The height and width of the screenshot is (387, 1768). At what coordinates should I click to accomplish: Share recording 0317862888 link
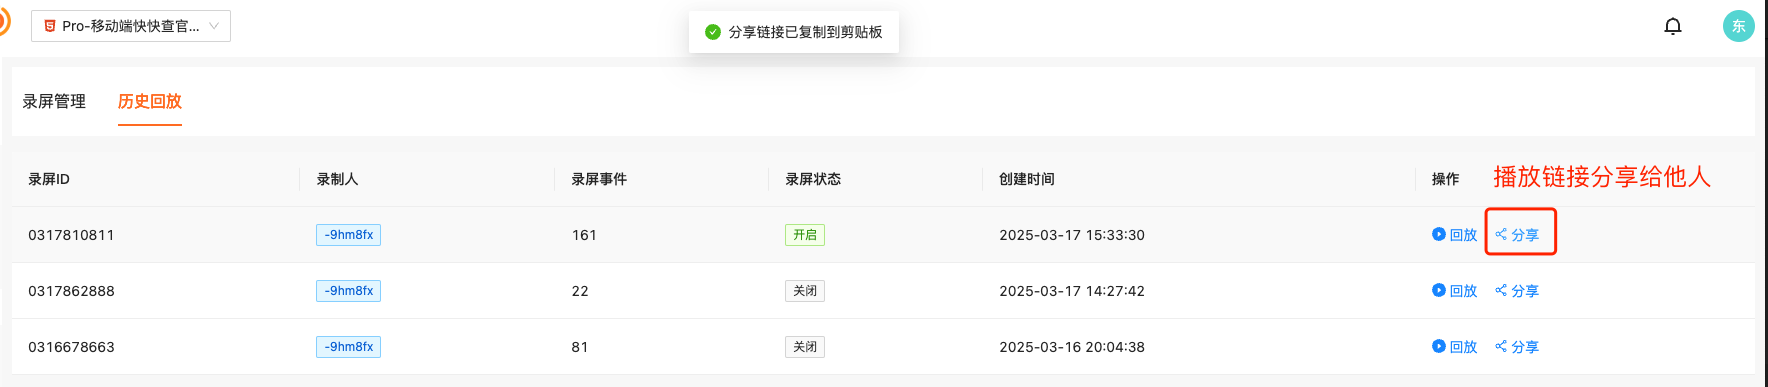(1517, 291)
